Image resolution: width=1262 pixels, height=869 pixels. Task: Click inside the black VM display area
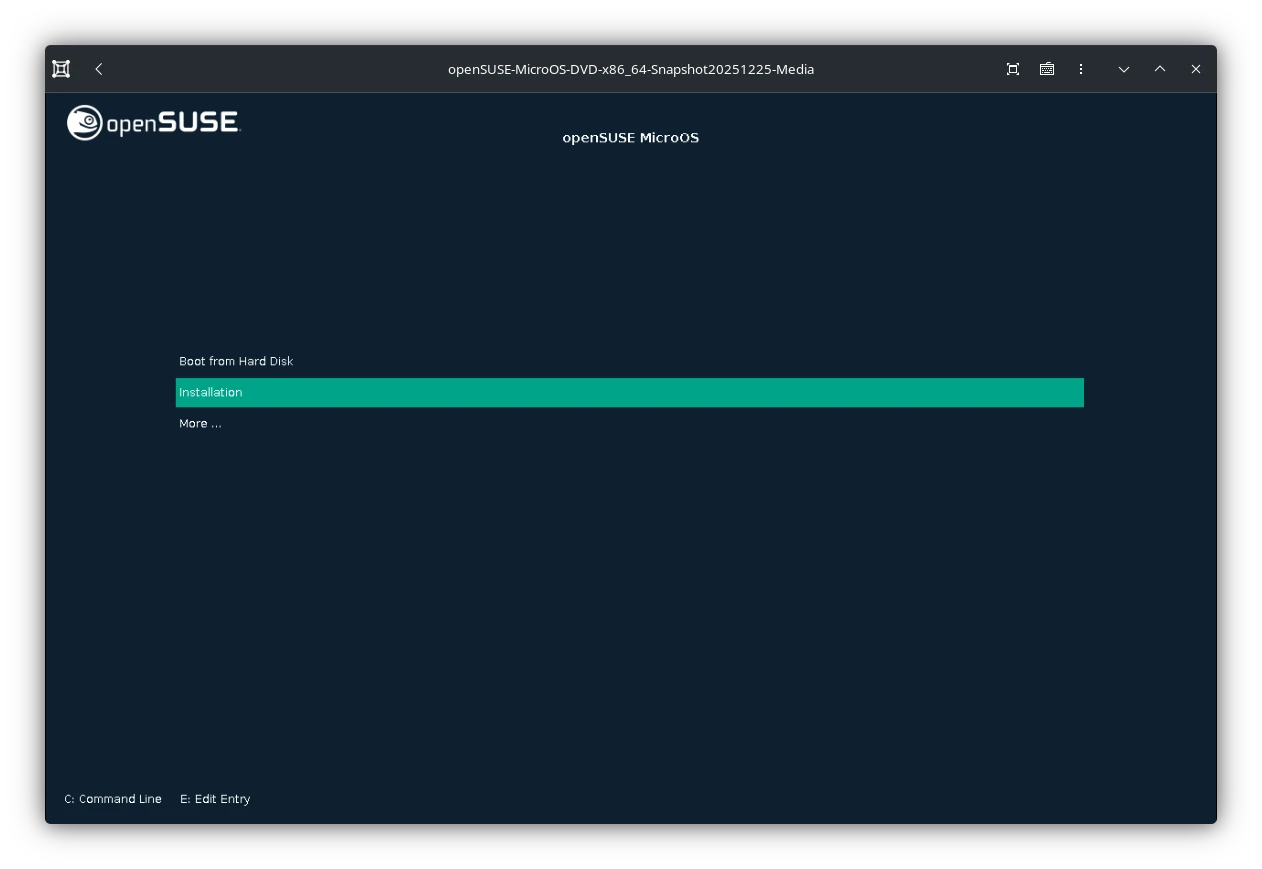click(x=630, y=600)
